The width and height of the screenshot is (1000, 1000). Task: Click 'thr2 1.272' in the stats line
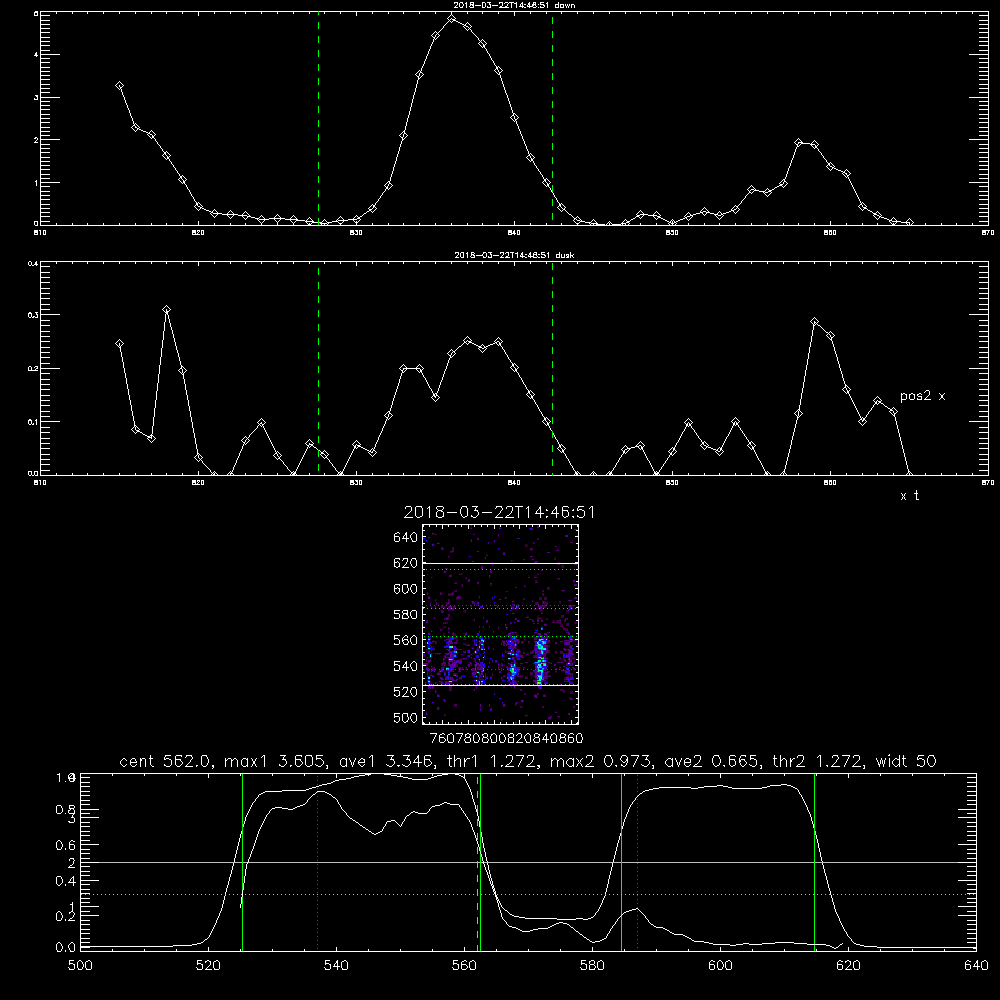(x=818, y=761)
